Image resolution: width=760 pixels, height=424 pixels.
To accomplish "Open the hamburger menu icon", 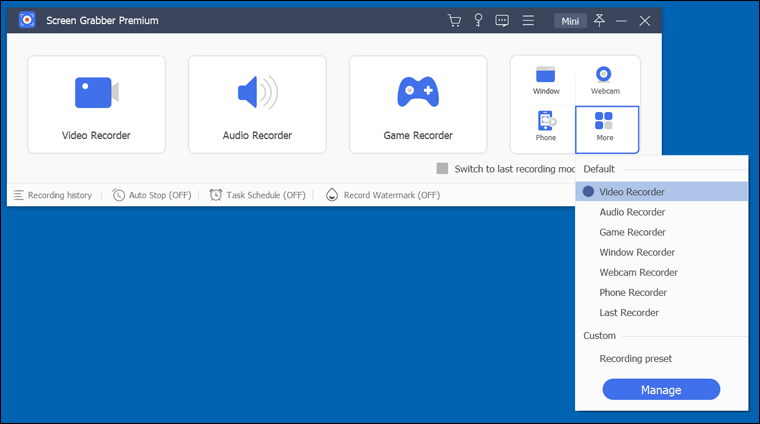I will (x=527, y=20).
